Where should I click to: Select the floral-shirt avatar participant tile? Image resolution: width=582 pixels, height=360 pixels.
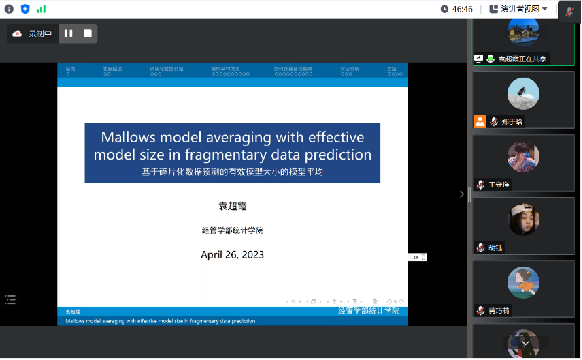click(523, 163)
